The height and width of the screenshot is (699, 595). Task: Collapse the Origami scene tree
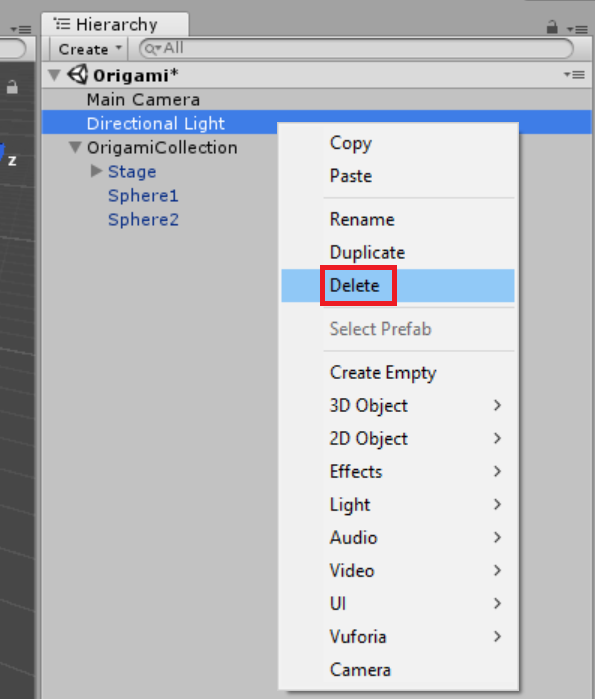pyautogui.click(x=54, y=75)
